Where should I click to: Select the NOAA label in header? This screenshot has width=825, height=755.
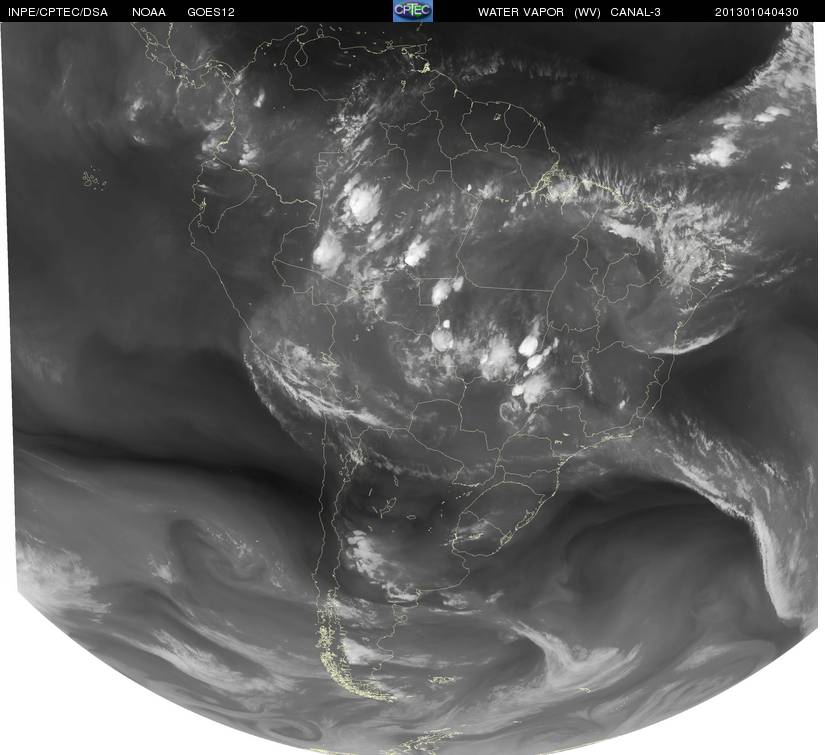pos(149,12)
